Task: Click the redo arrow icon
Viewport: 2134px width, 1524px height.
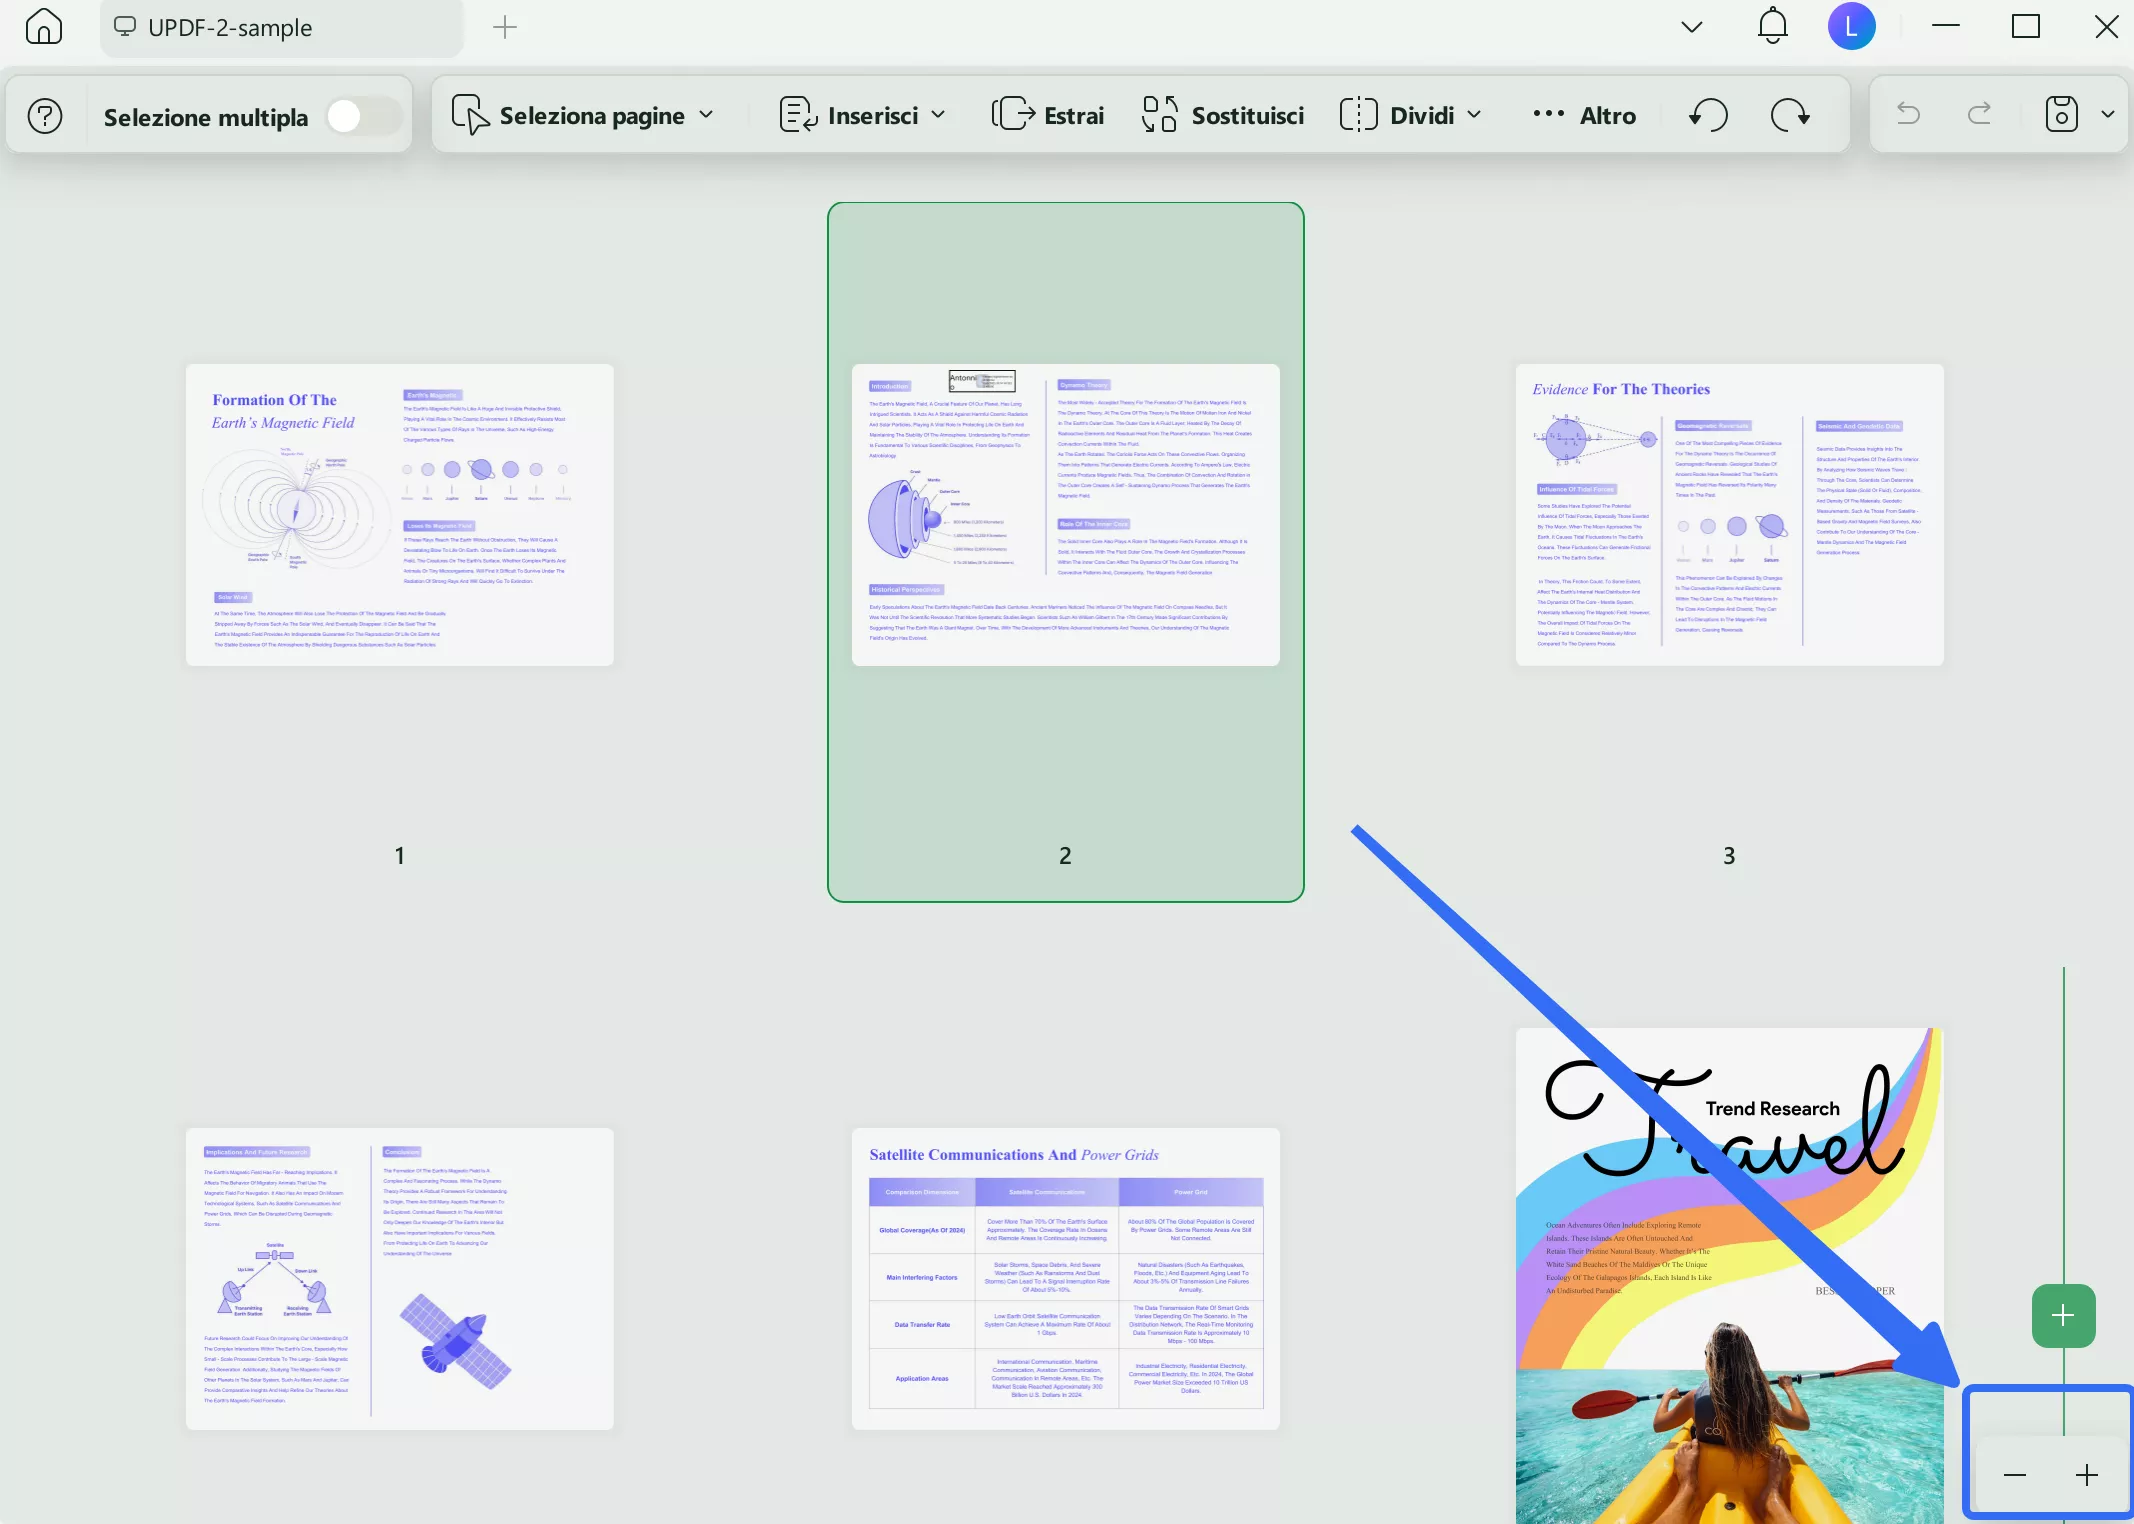Action: [x=1979, y=115]
